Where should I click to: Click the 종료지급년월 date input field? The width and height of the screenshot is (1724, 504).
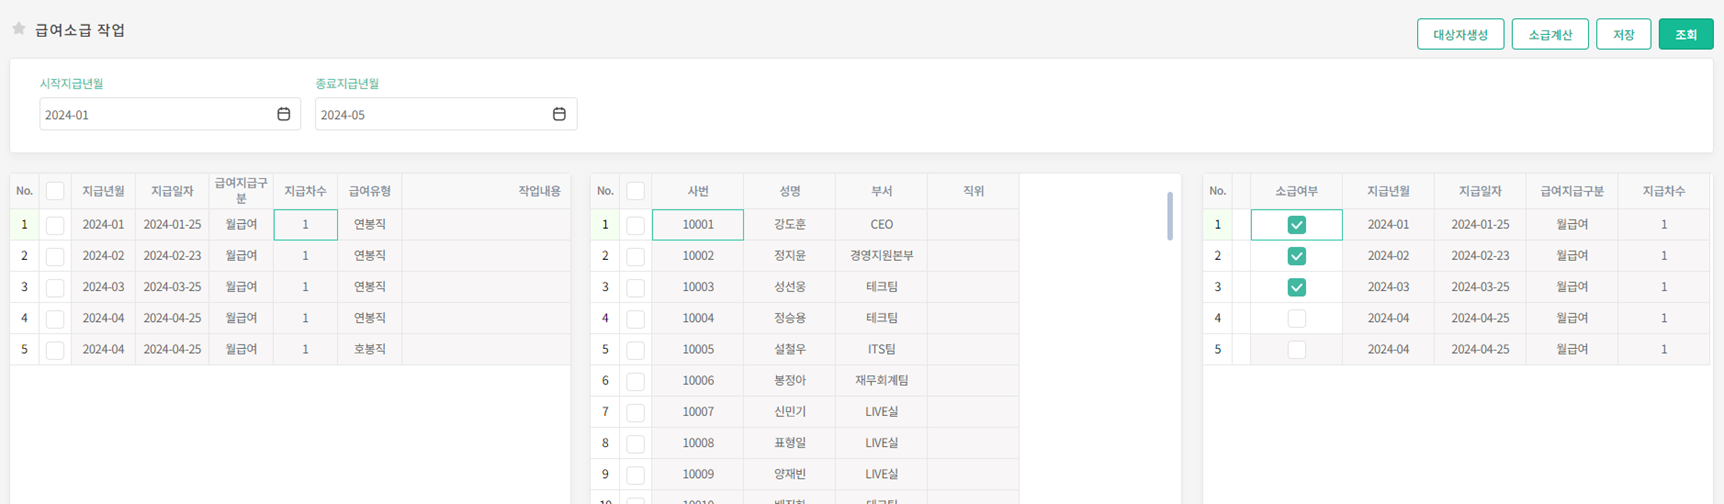pos(430,114)
